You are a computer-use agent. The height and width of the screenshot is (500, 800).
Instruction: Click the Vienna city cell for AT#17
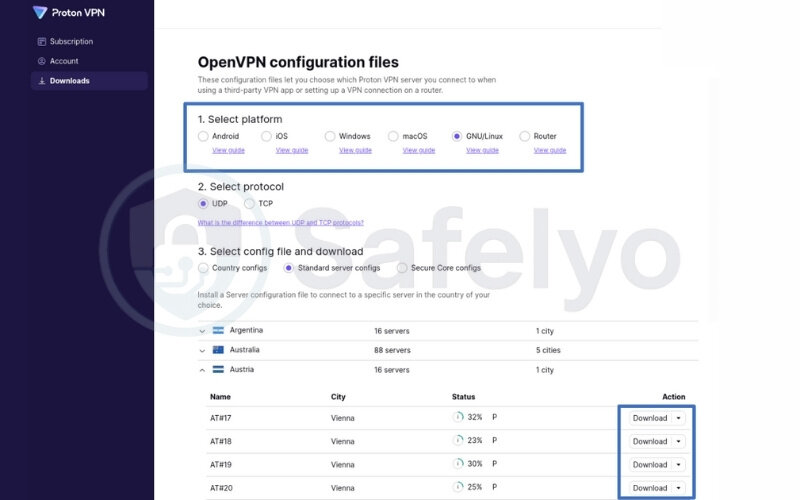342,418
